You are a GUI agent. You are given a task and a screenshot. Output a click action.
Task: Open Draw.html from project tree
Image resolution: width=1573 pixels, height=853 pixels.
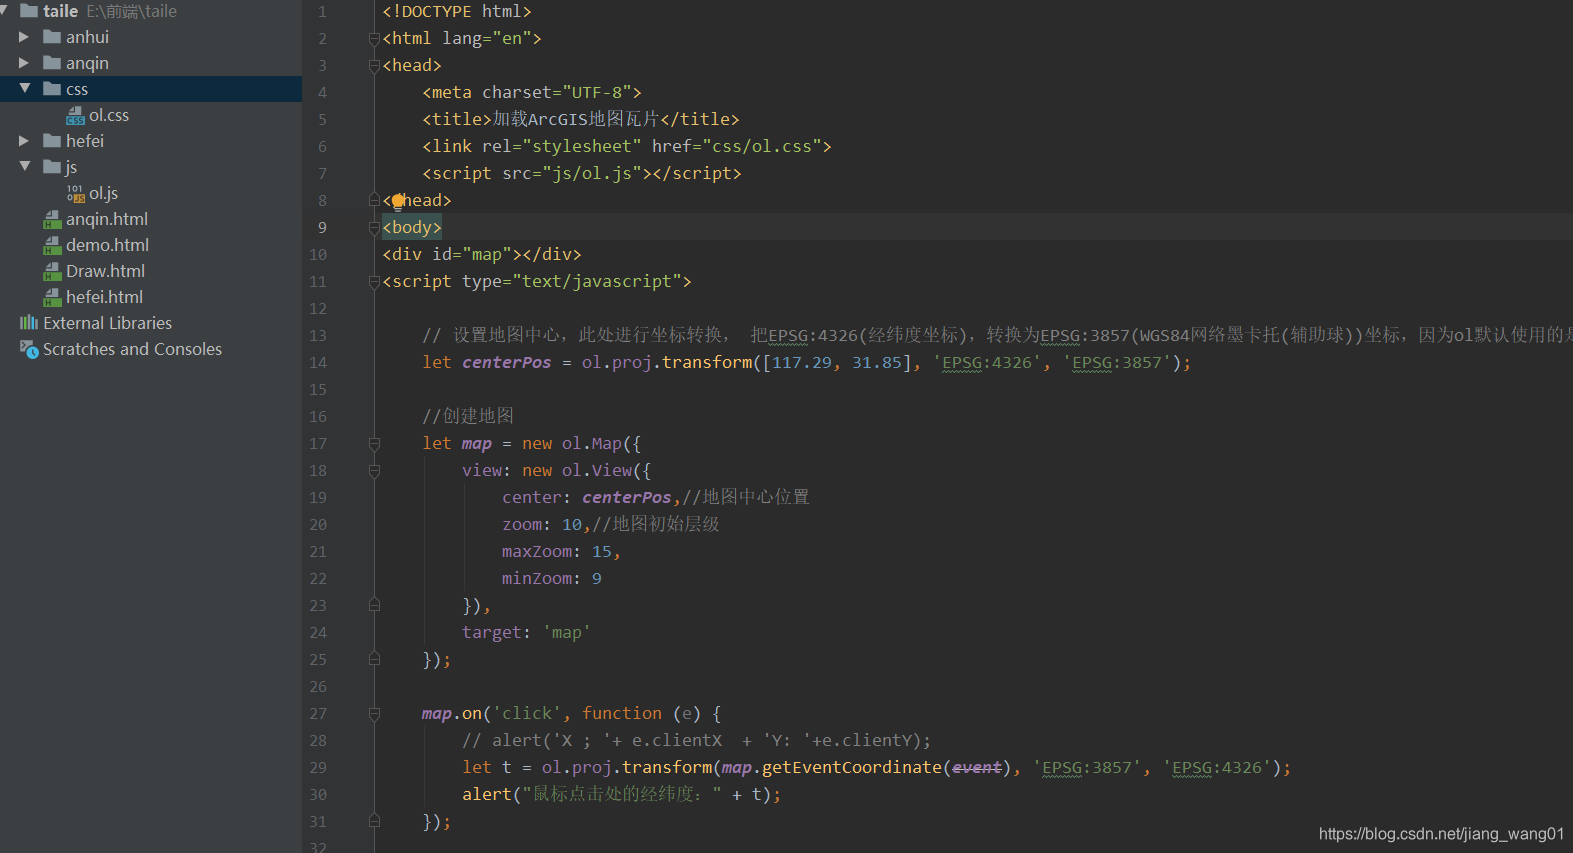pyautogui.click(x=105, y=271)
